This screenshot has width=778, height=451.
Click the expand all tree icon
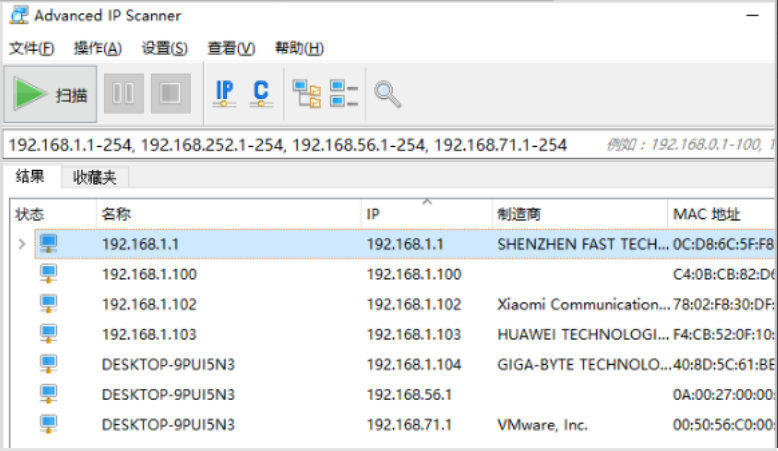pos(306,94)
